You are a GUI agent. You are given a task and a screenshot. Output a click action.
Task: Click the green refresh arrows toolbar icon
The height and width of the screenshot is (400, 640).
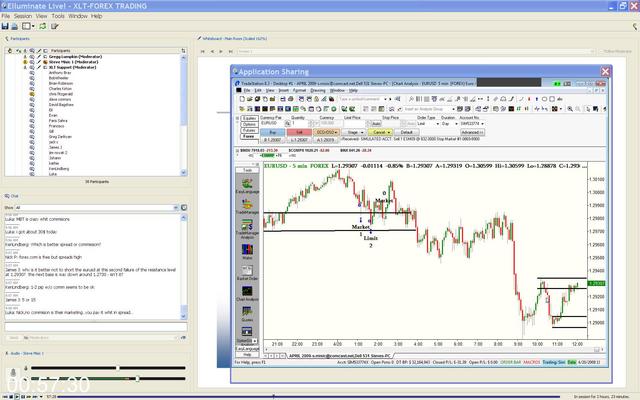42,26
